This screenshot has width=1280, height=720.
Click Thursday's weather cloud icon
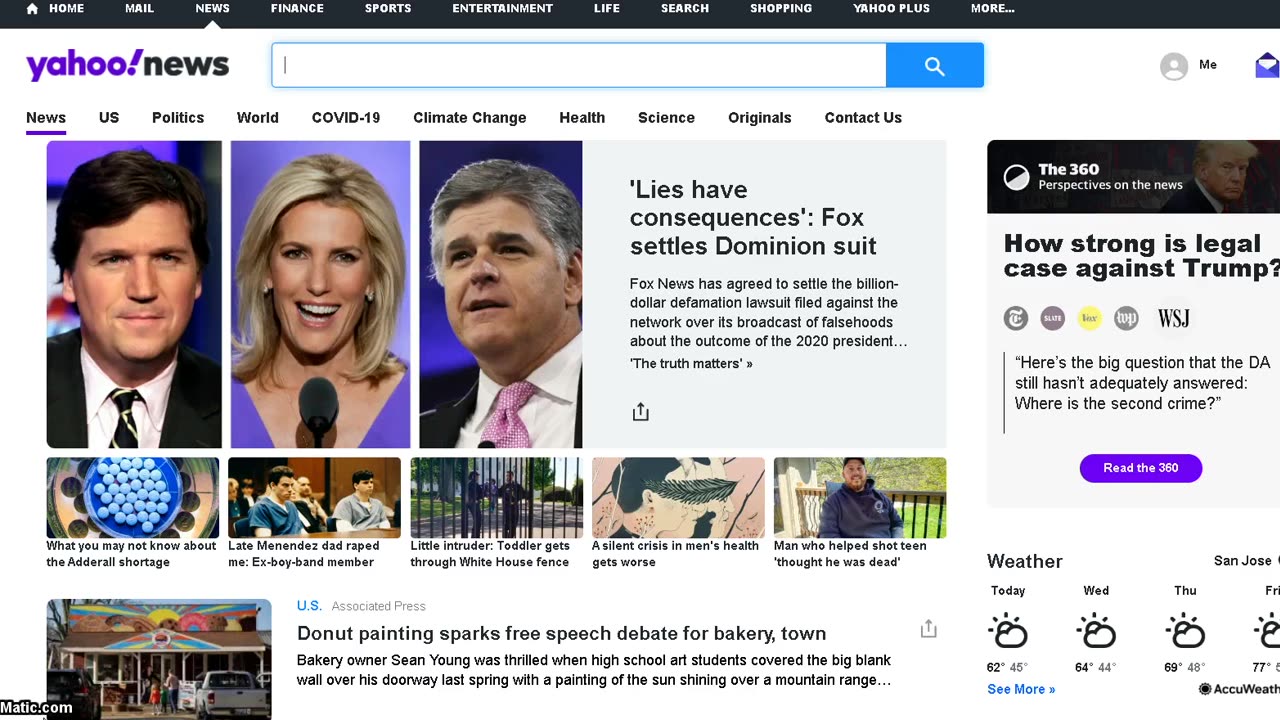(x=1185, y=631)
